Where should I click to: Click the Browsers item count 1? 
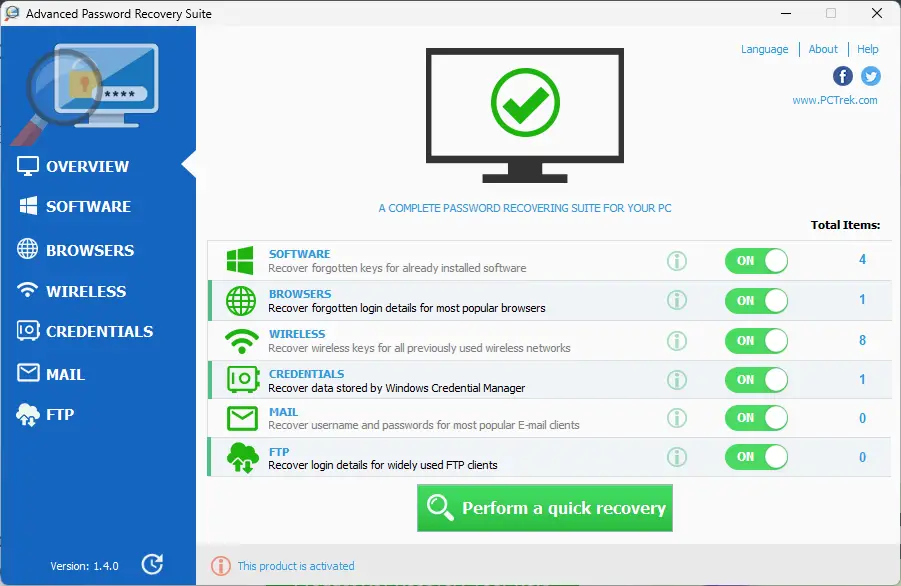862,299
